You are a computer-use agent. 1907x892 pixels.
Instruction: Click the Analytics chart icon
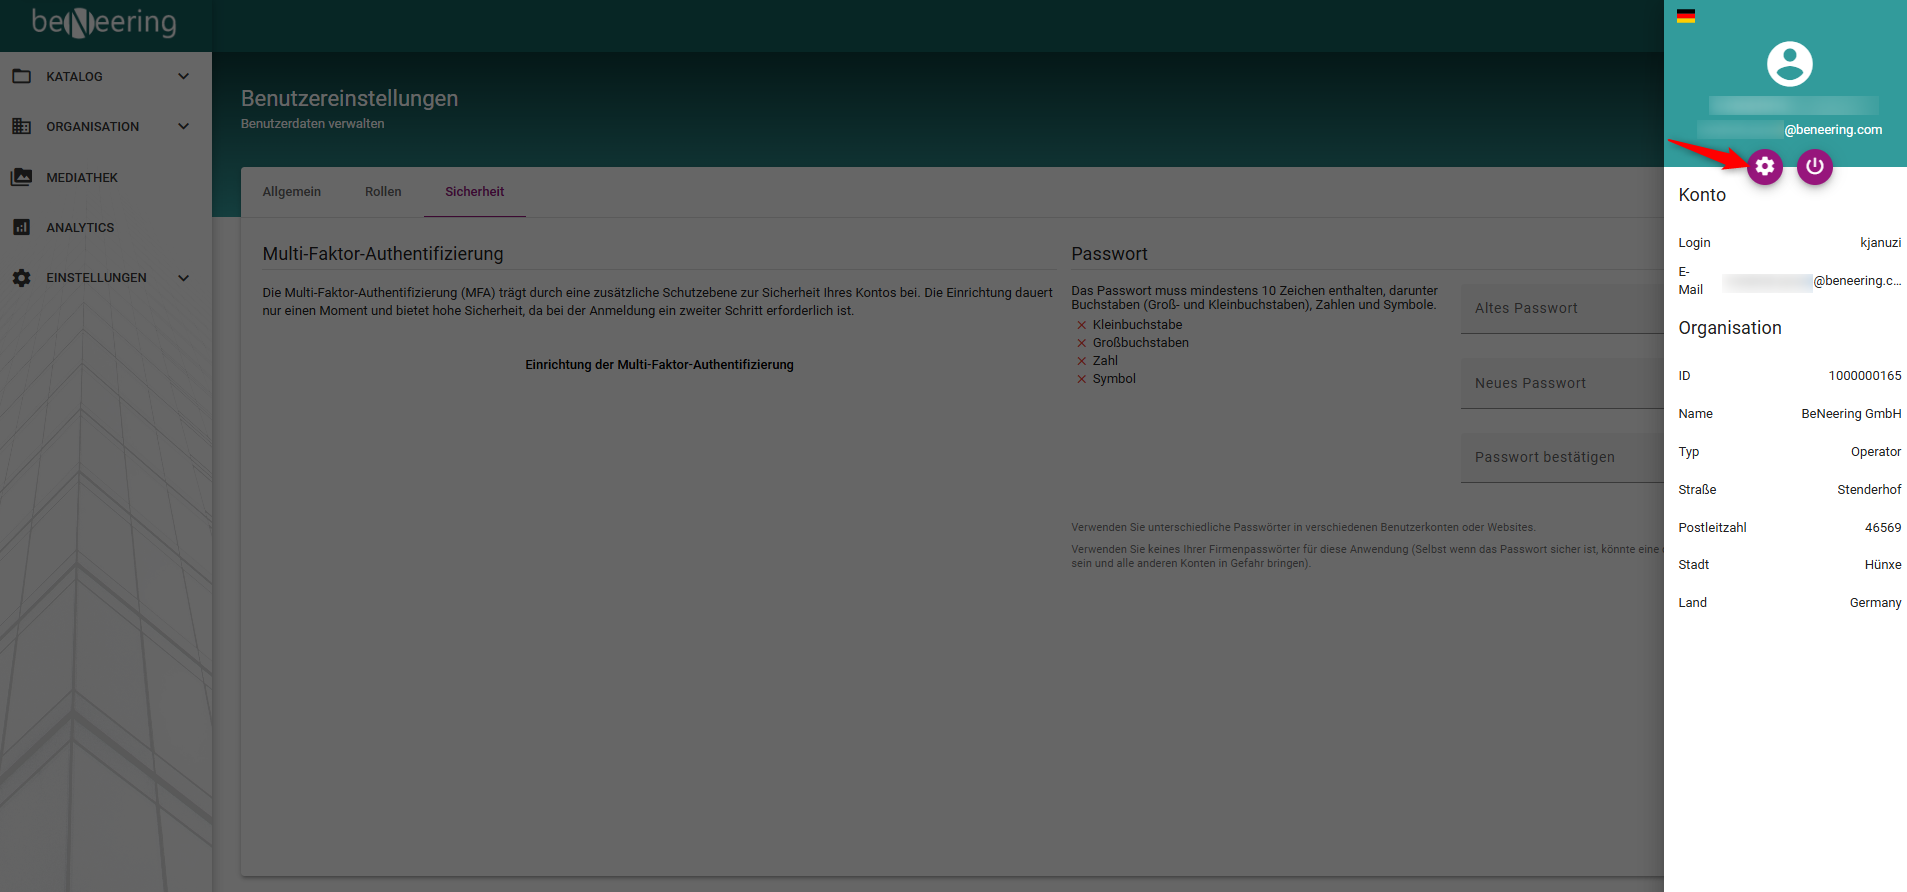[21, 227]
